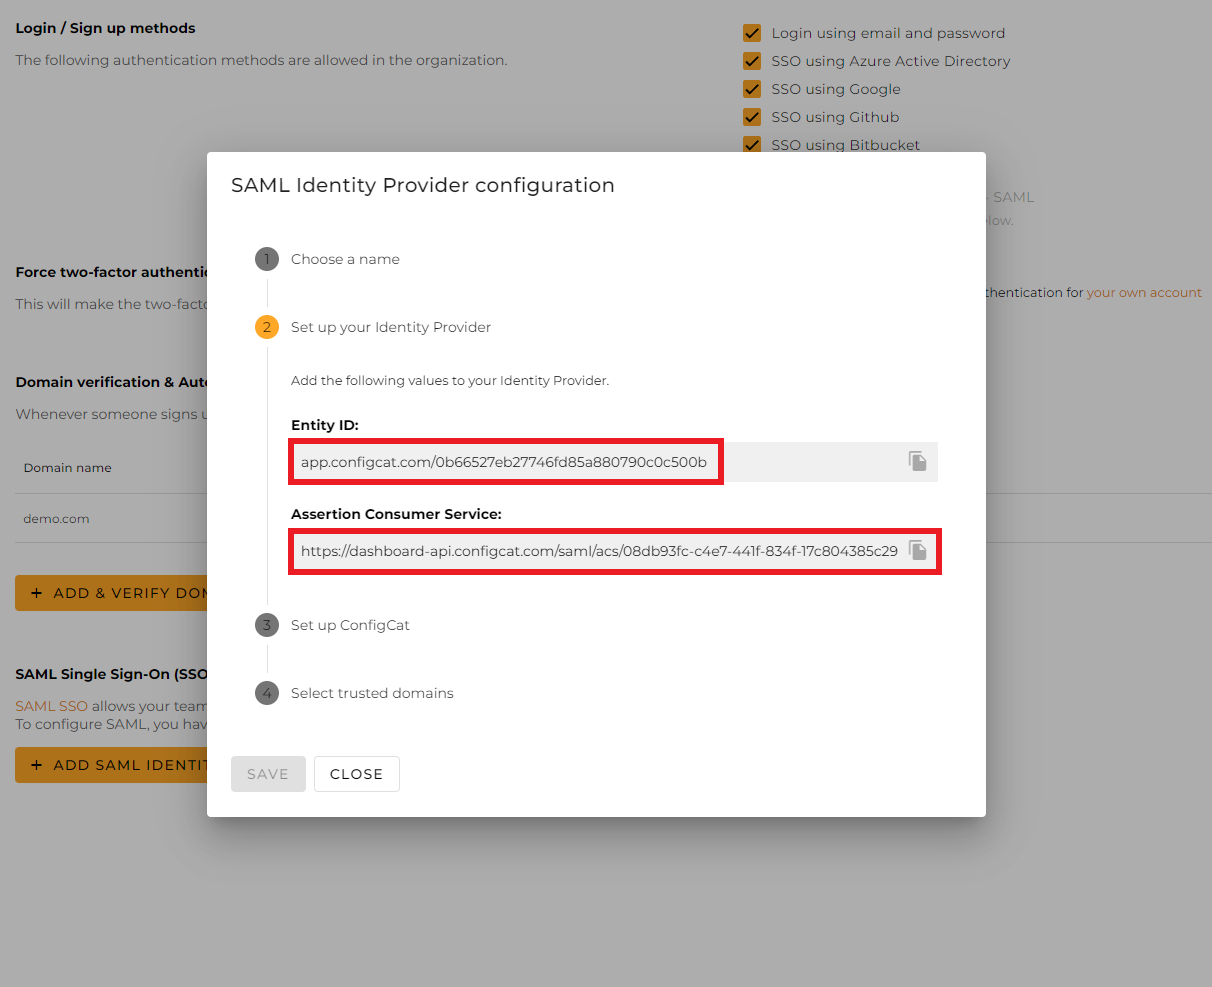
Task: Copy the Assertion Consumer Service URL via its copy icon
Action: tap(917, 550)
